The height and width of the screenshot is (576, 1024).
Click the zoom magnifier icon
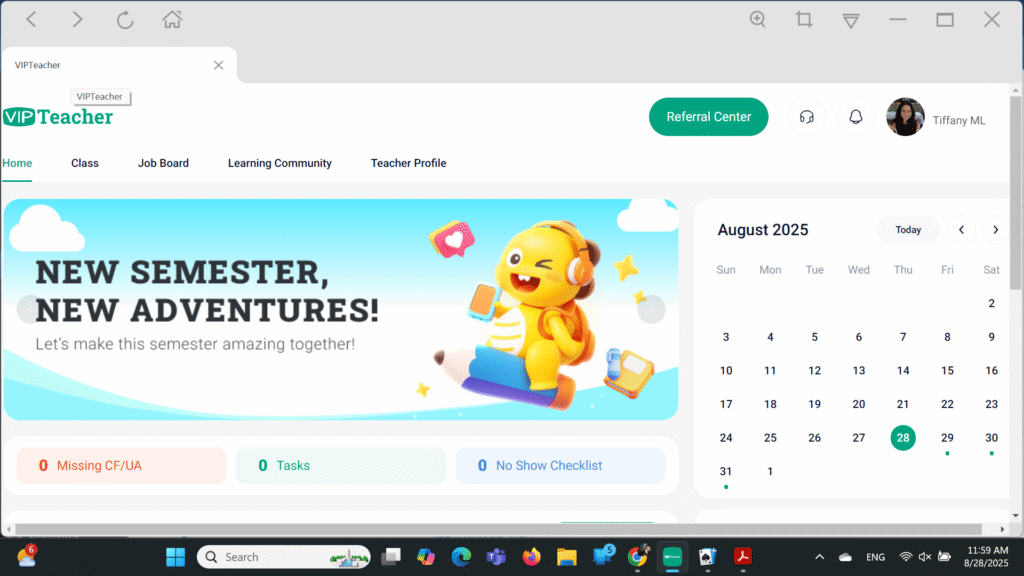point(758,20)
